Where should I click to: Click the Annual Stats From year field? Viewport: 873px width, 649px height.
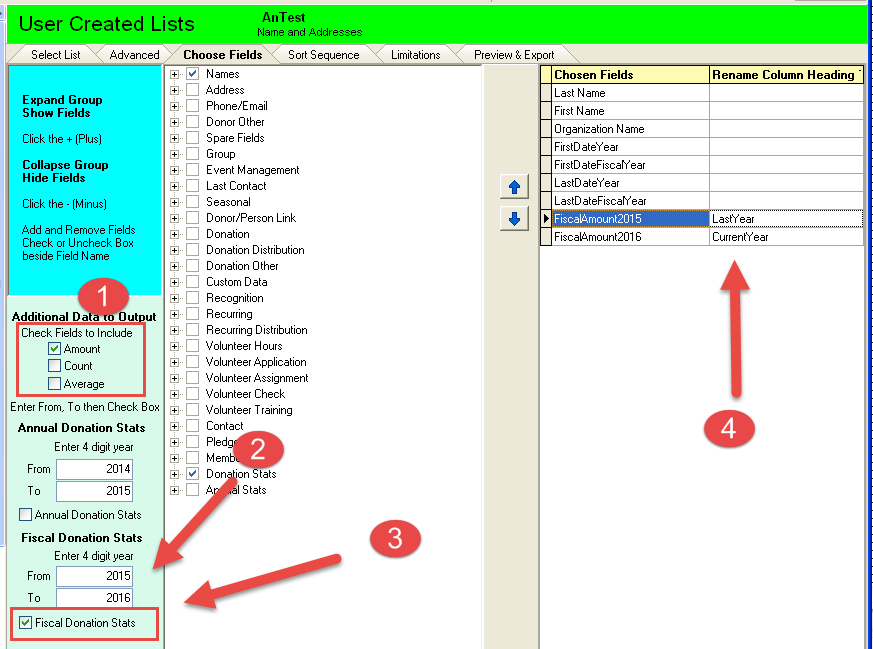point(94,469)
